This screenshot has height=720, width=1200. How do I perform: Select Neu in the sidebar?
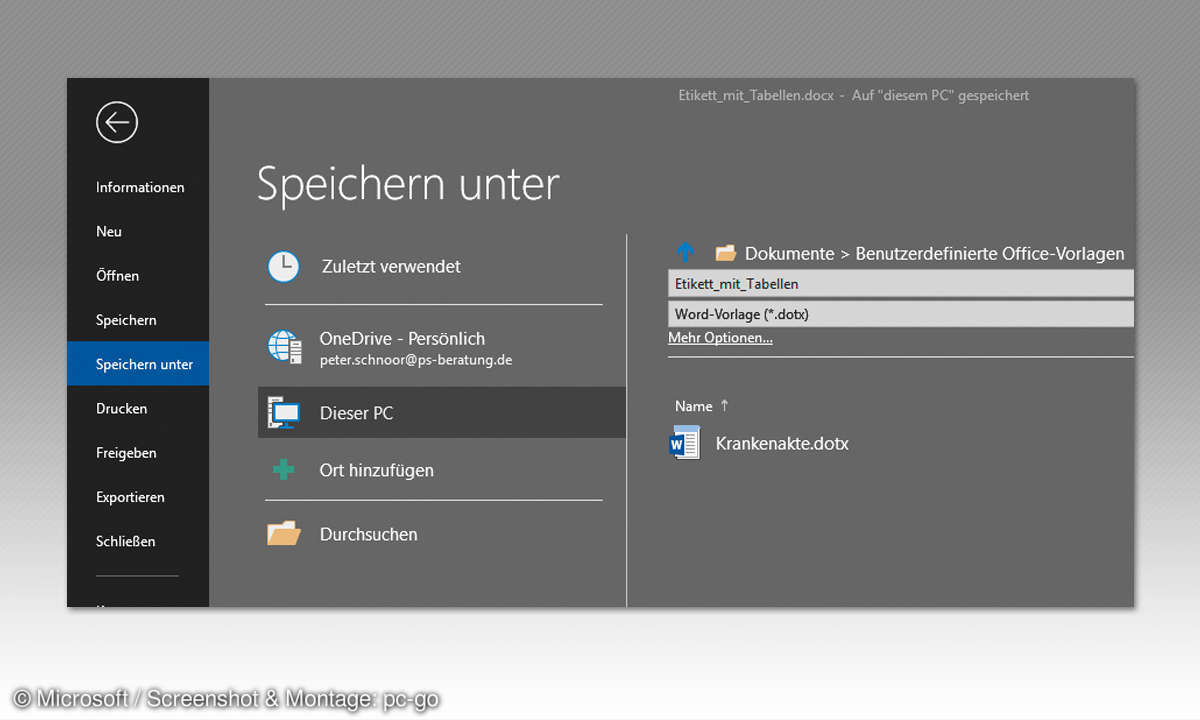click(109, 231)
